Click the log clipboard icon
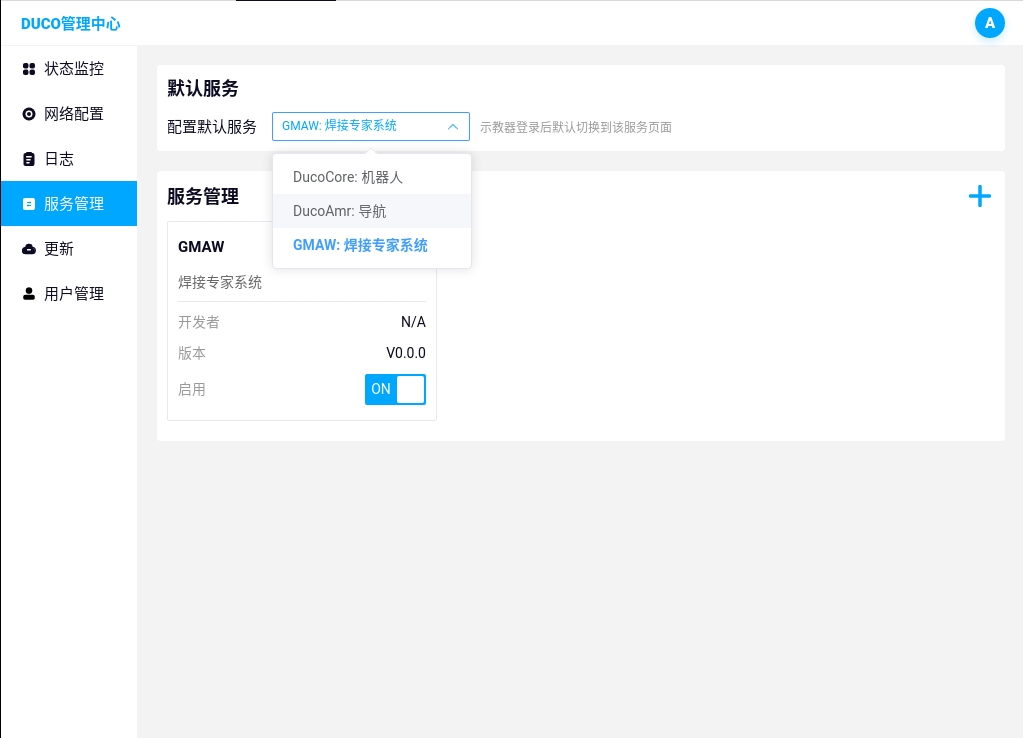The height and width of the screenshot is (738, 1023). pos(29,159)
